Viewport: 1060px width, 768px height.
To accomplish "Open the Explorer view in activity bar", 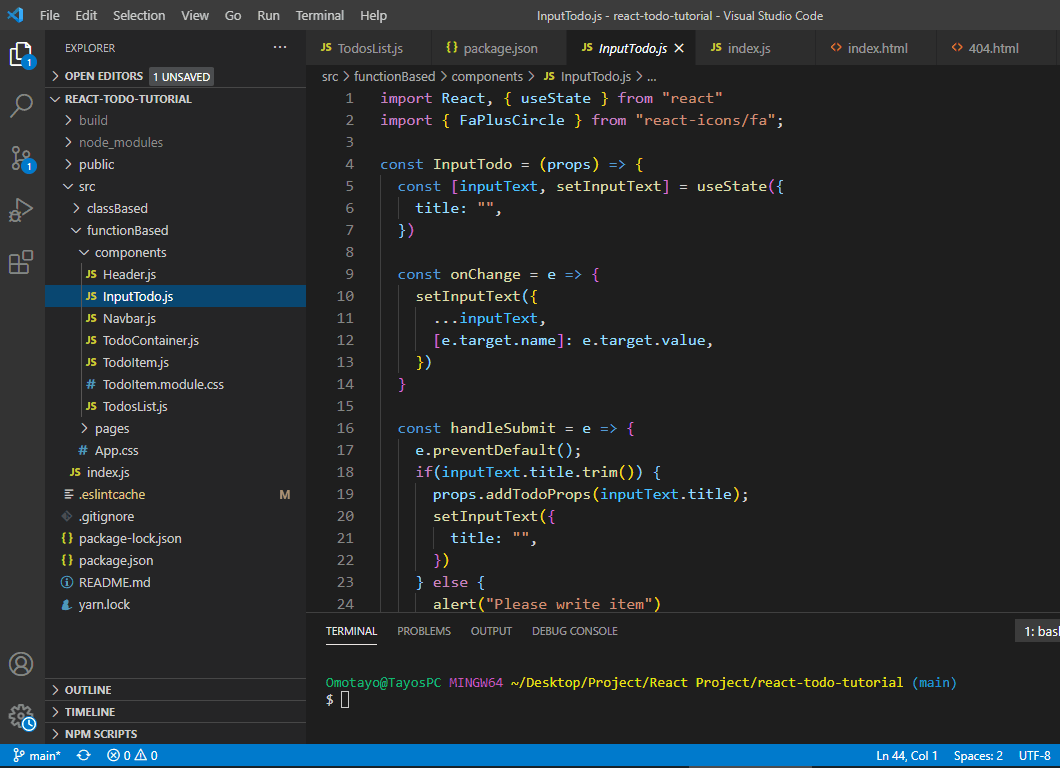I will [x=21, y=54].
